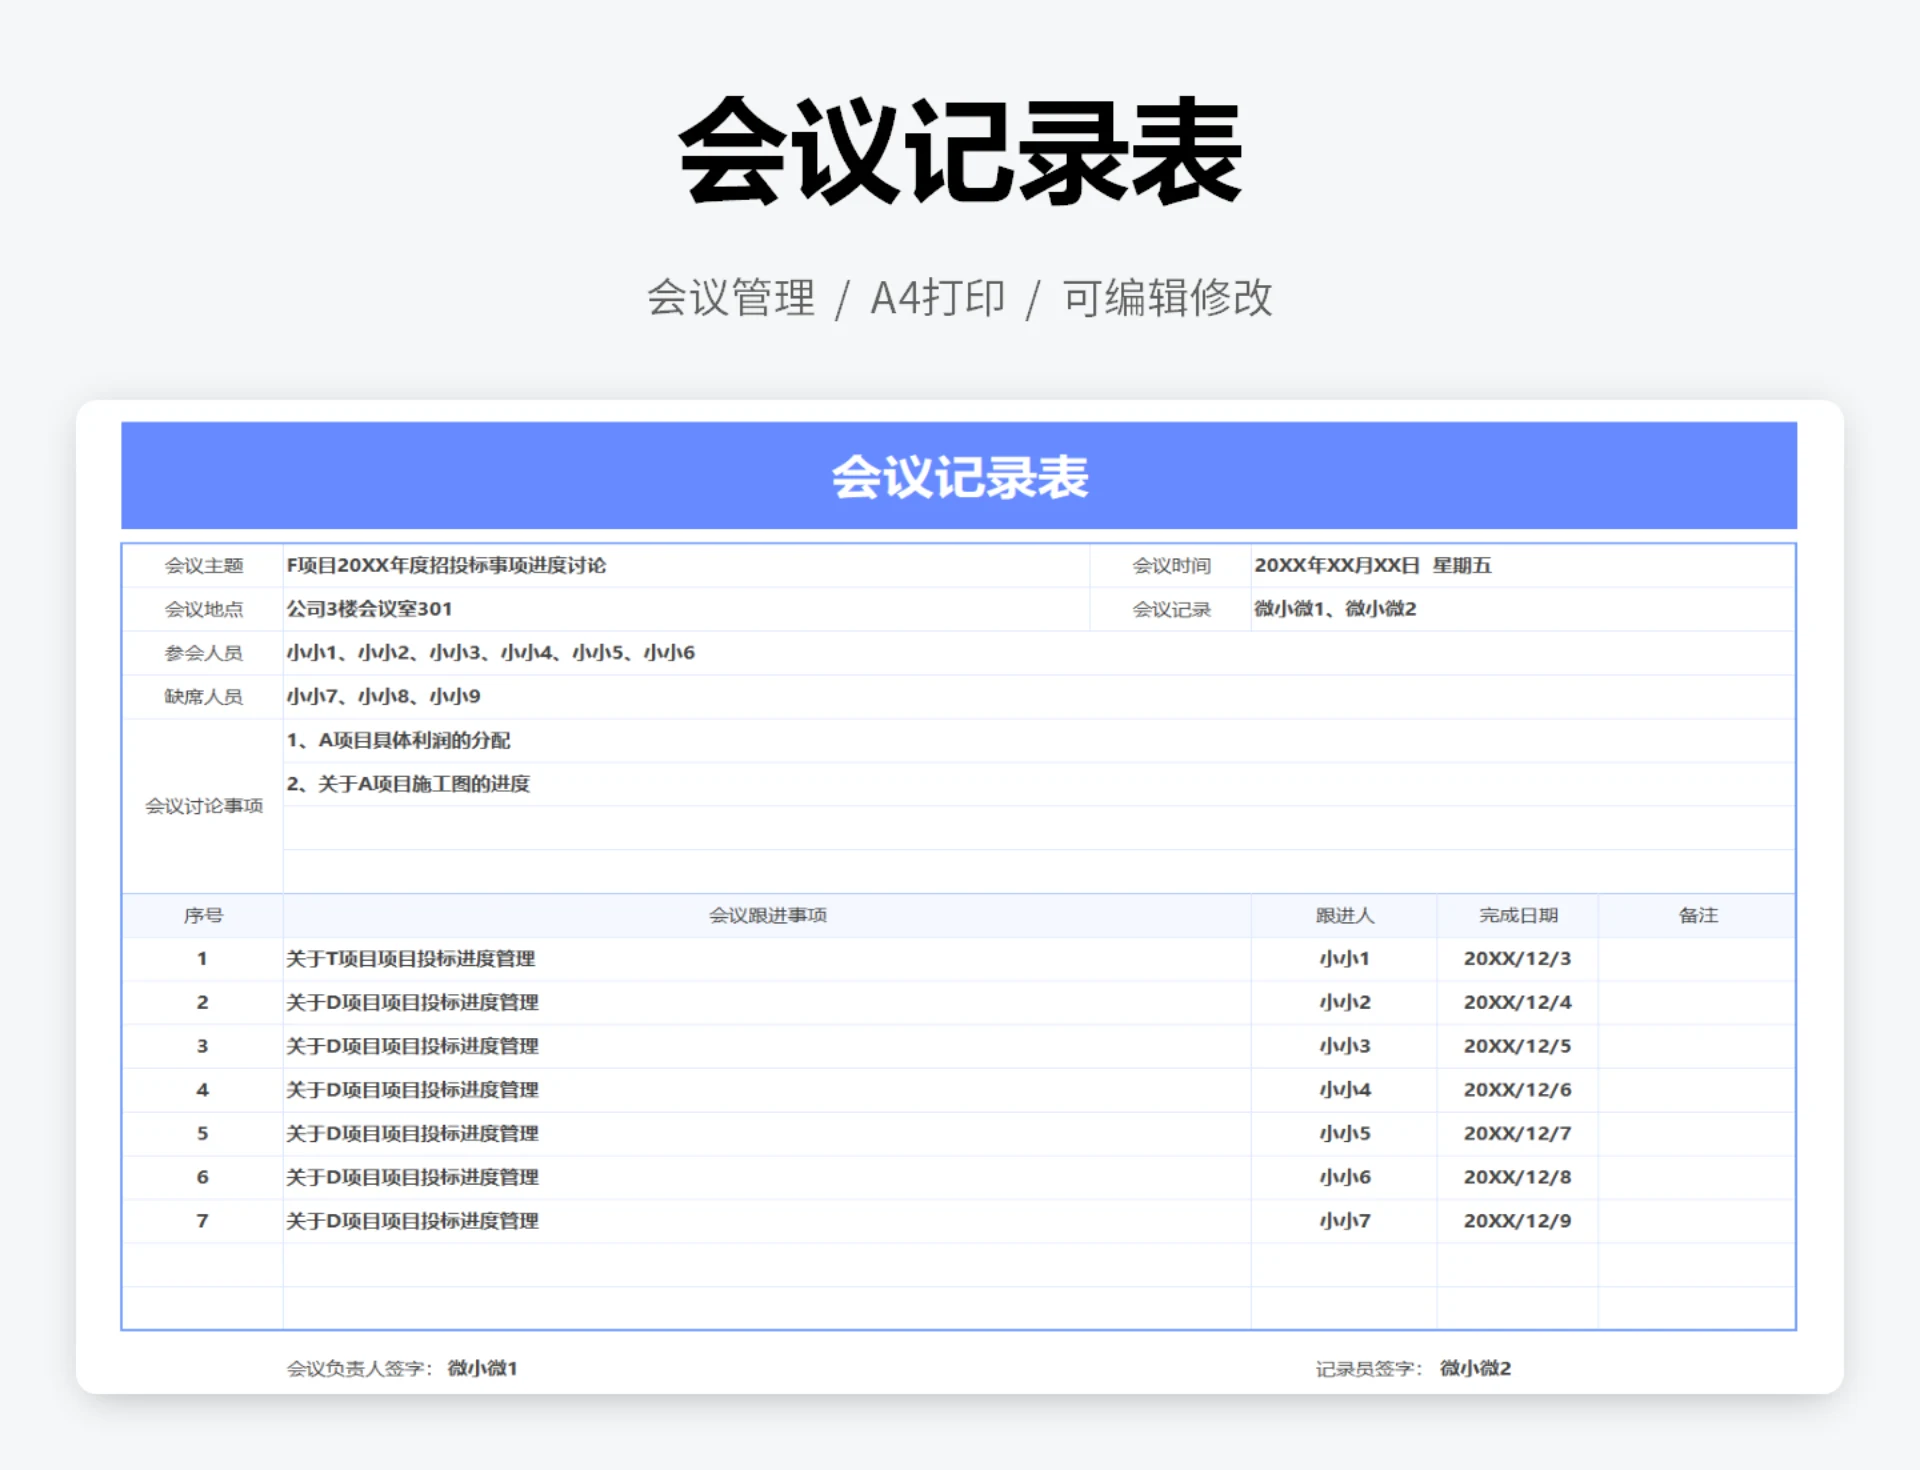The height and width of the screenshot is (1470, 1920).
Task: Click the date field 20XX年XX月XX日 星期五
Action: (1373, 565)
